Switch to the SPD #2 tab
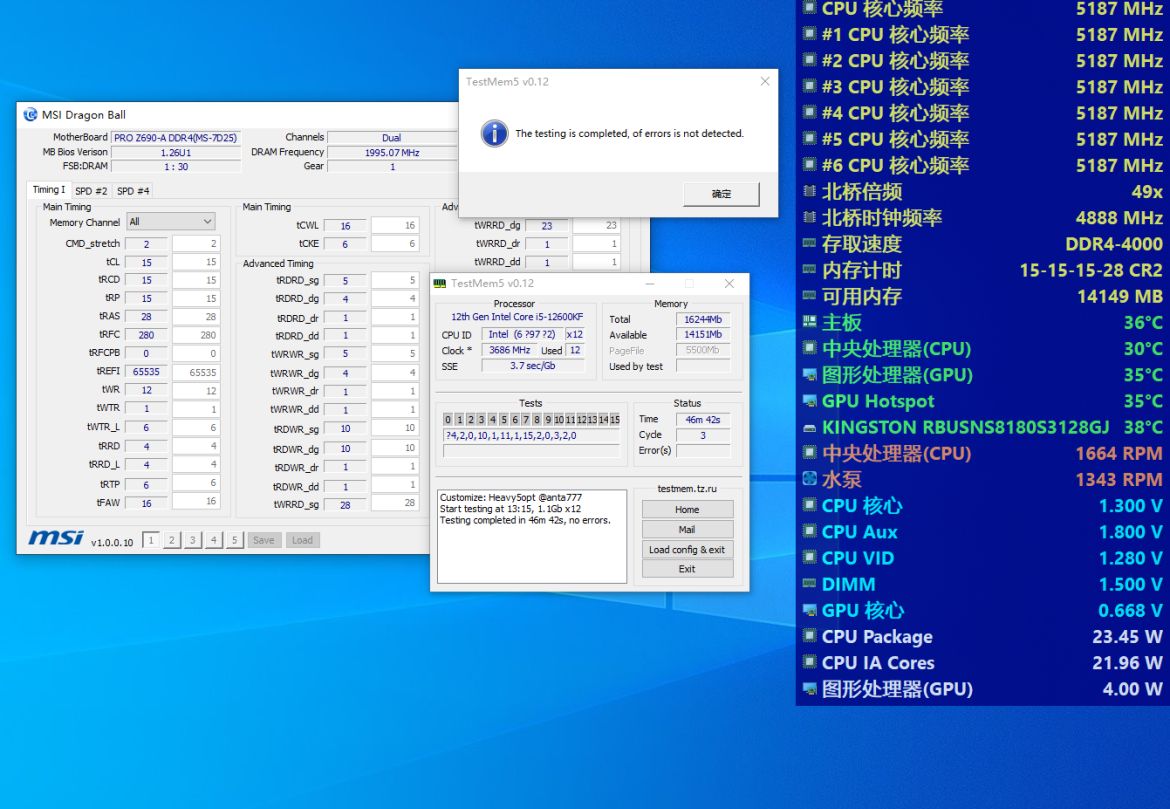This screenshot has height=809, width=1170. click(91, 191)
